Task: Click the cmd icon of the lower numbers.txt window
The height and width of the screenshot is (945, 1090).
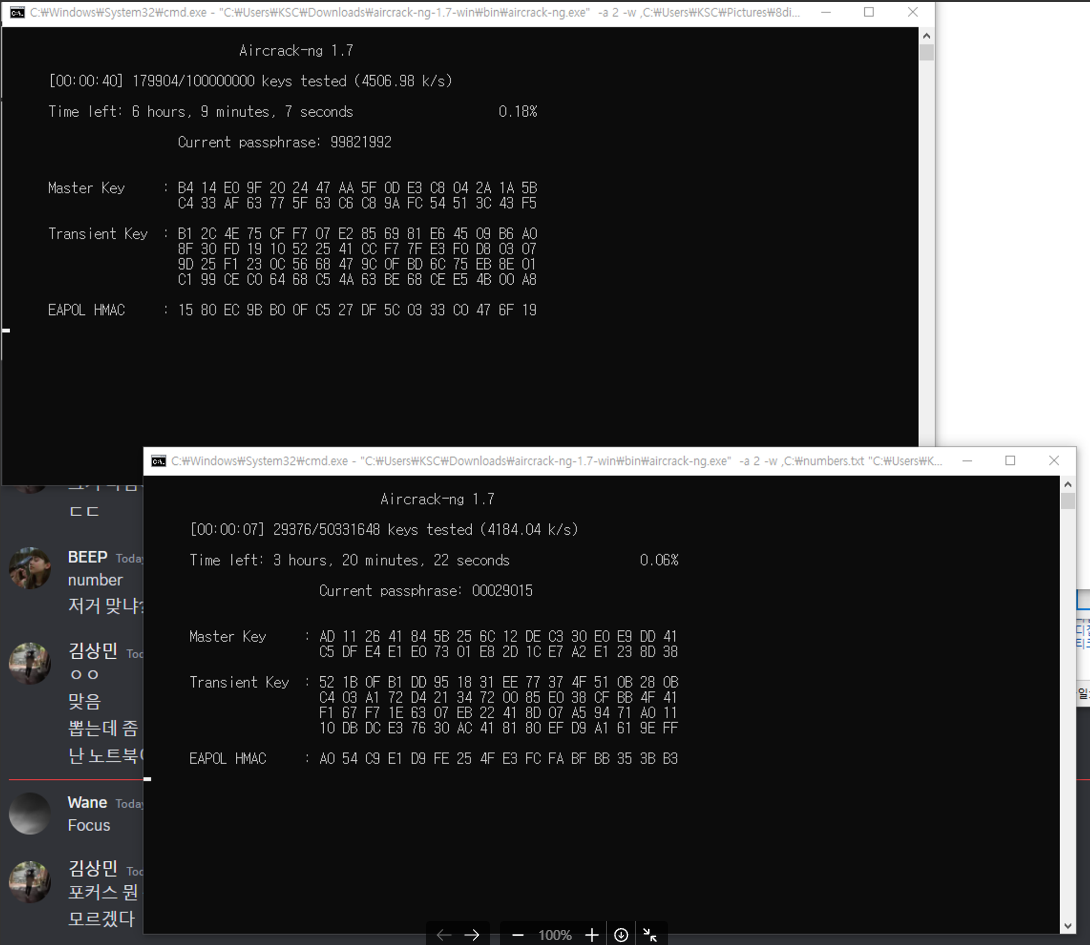Action: tap(158, 461)
